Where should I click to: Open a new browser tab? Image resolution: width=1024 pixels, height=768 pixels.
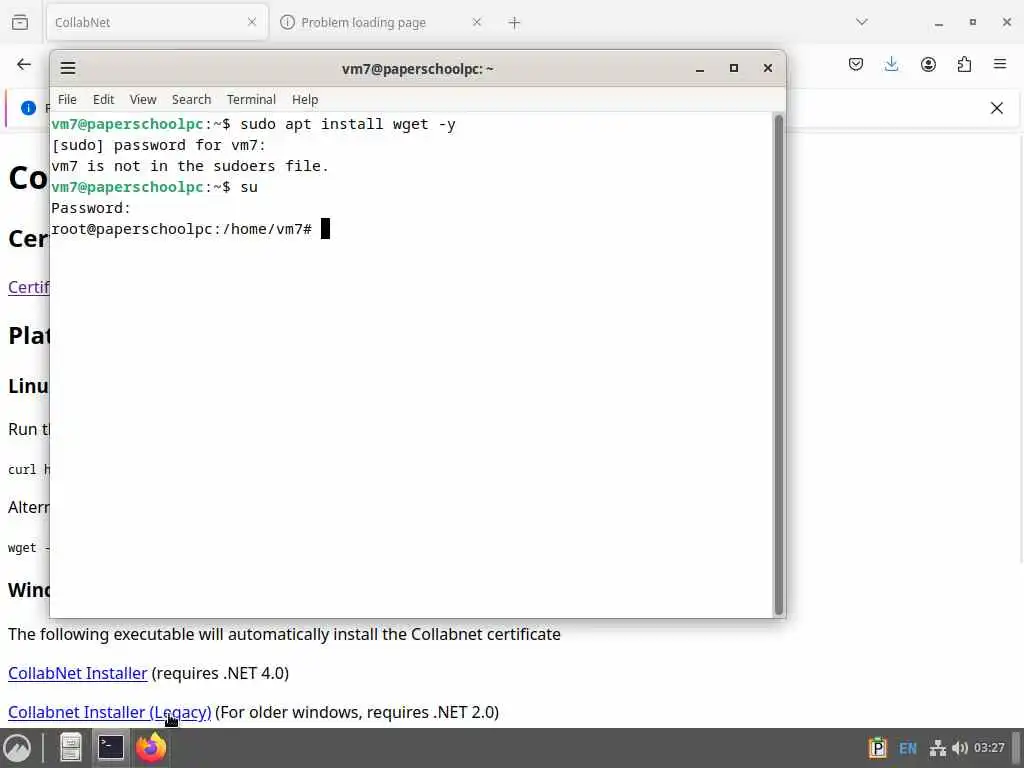click(x=514, y=23)
